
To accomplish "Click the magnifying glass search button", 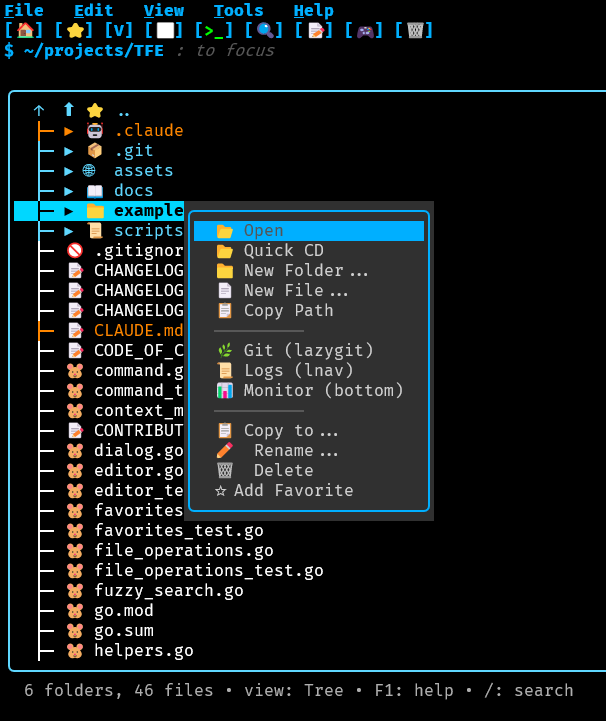I will [x=264, y=30].
